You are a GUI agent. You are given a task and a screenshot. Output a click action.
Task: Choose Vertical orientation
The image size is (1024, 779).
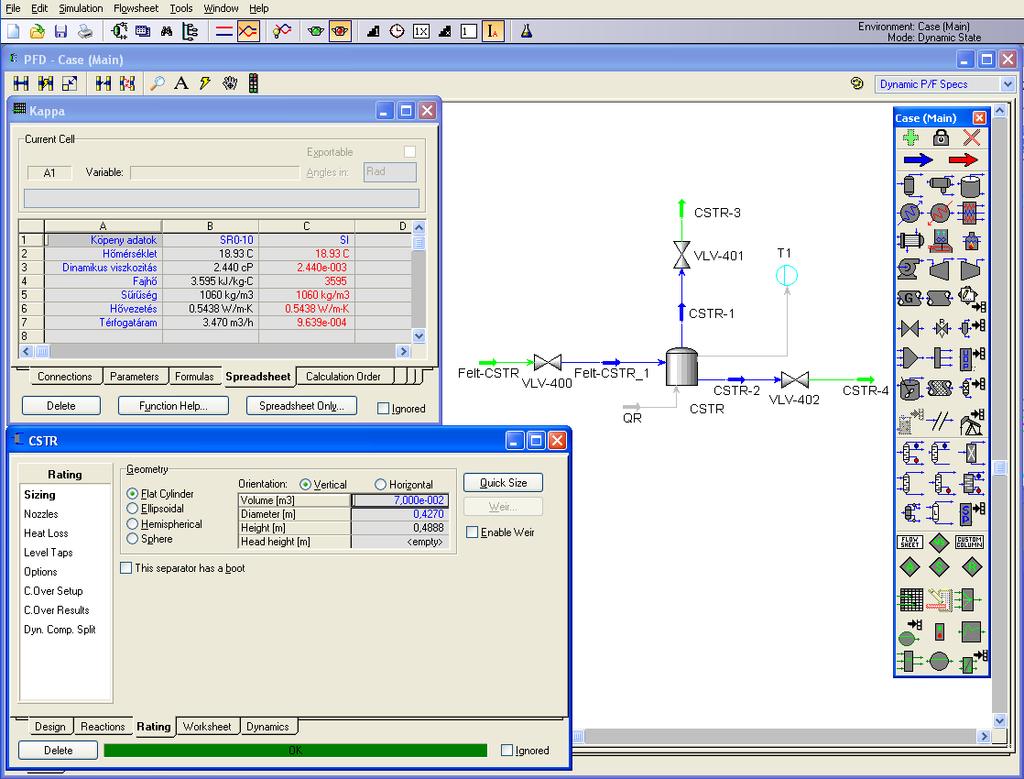tap(305, 485)
